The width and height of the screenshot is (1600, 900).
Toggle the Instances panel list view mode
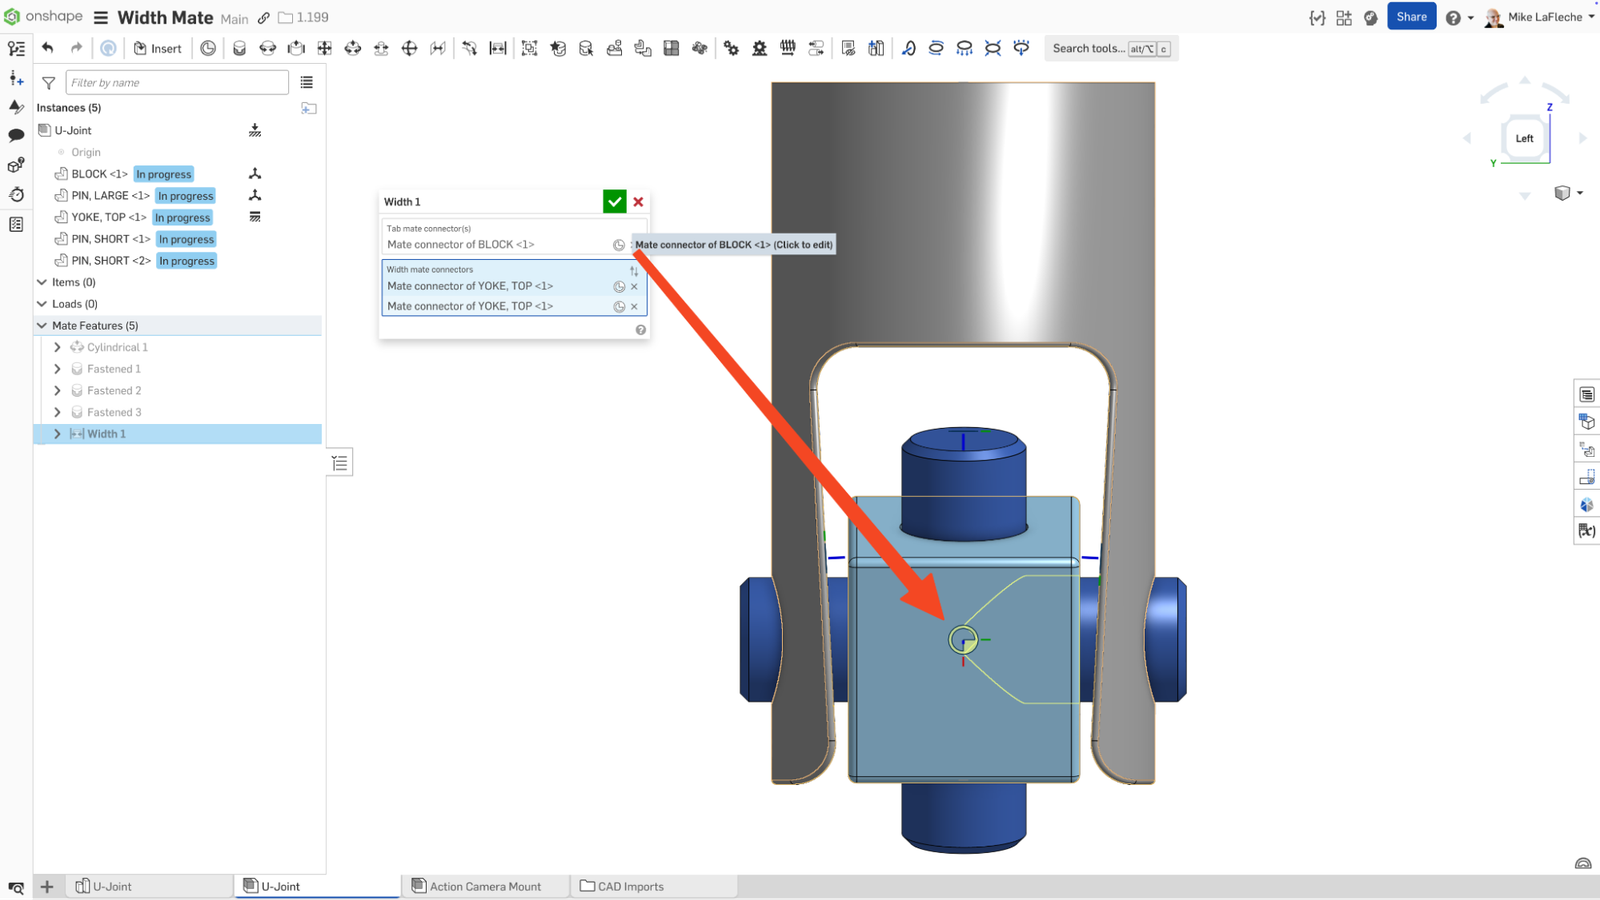pos(307,82)
